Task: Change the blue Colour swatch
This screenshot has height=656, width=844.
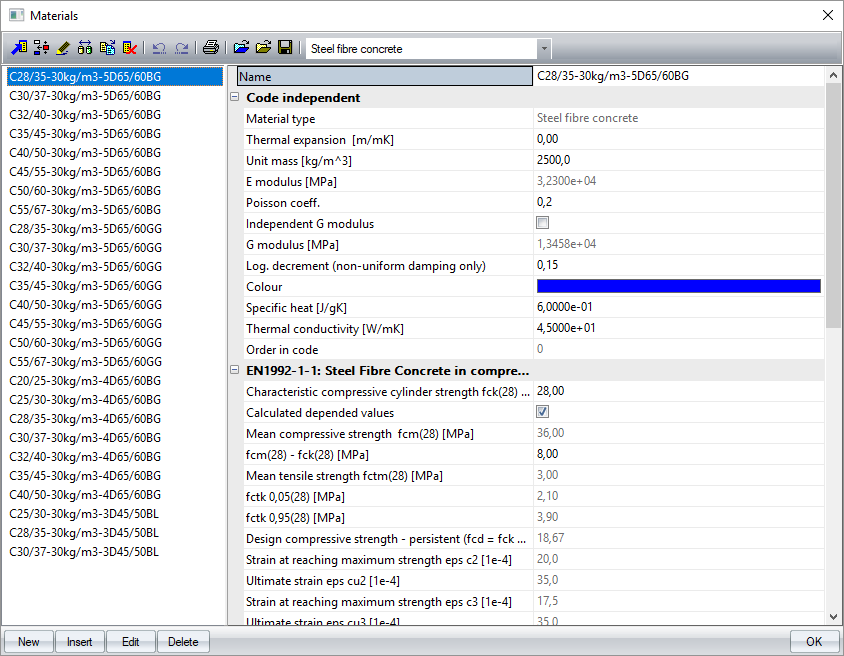Action: 678,286
